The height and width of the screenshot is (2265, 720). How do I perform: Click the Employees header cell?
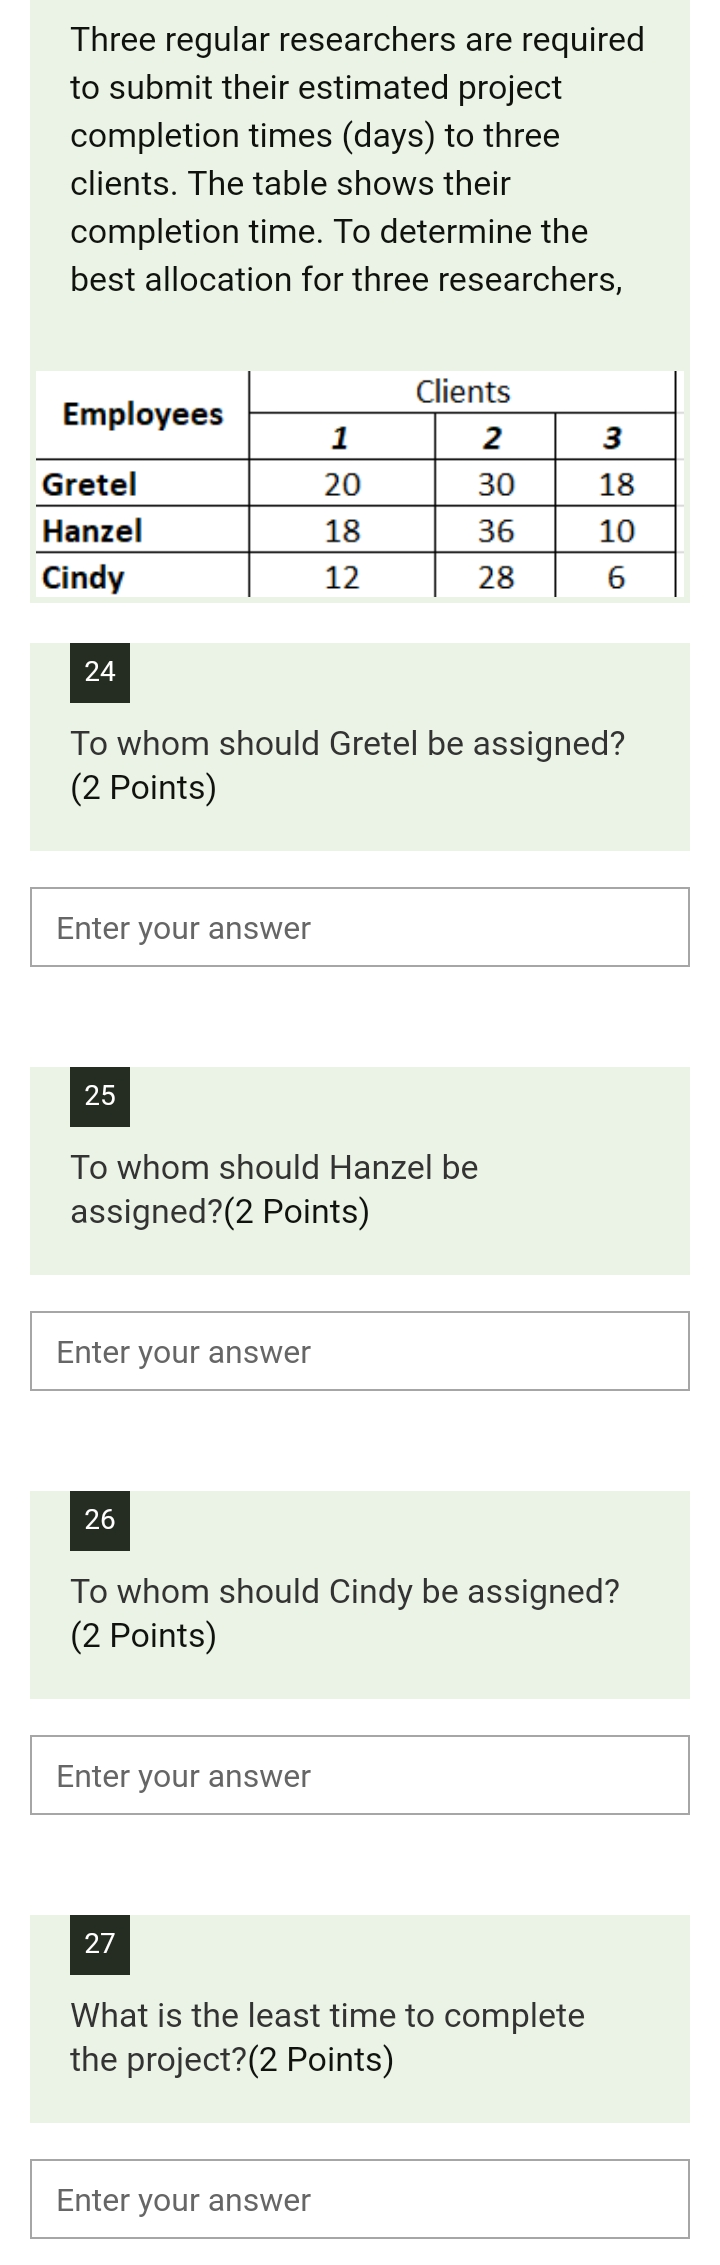point(142,414)
